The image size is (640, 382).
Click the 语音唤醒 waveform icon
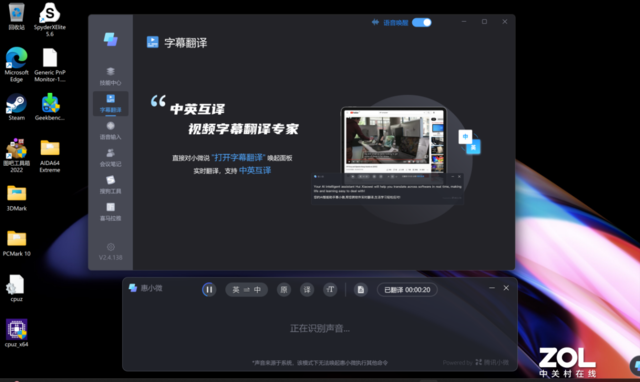click(375, 22)
